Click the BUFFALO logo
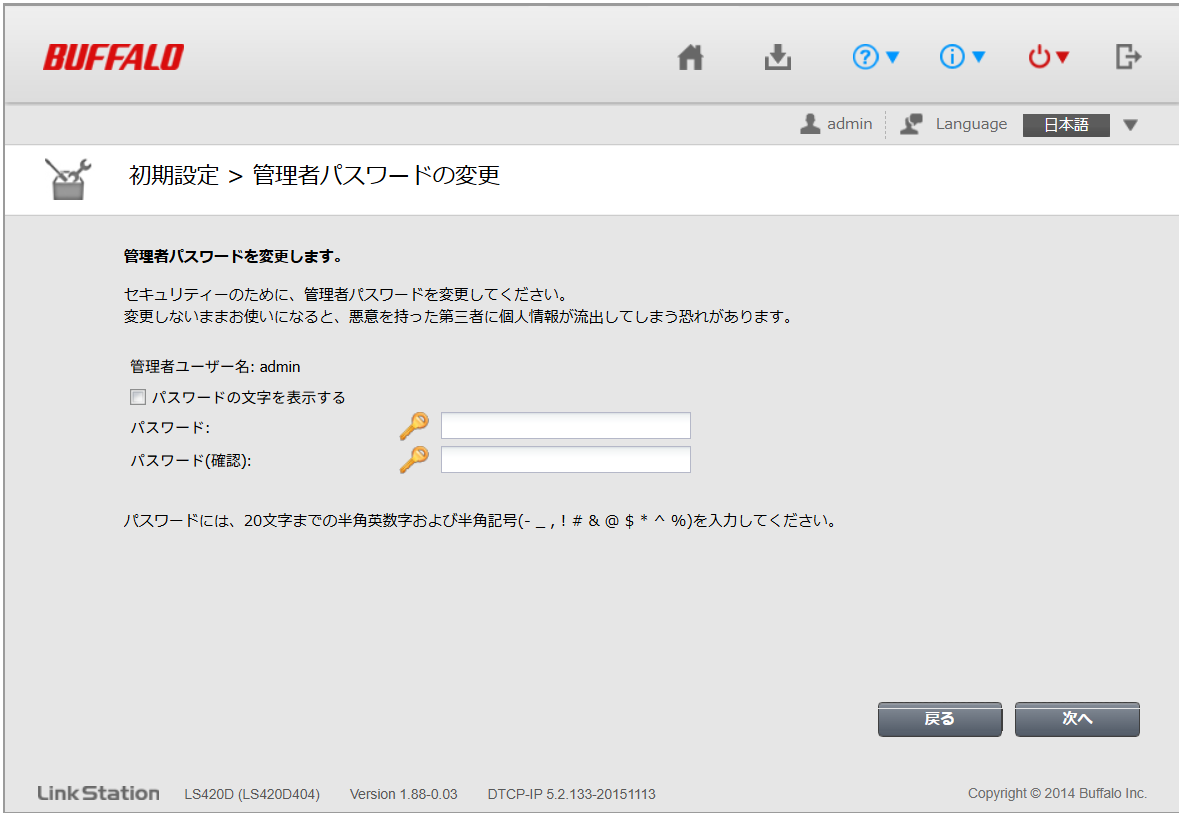Image resolution: width=1182 pixels, height=816 pixels. 113,57
